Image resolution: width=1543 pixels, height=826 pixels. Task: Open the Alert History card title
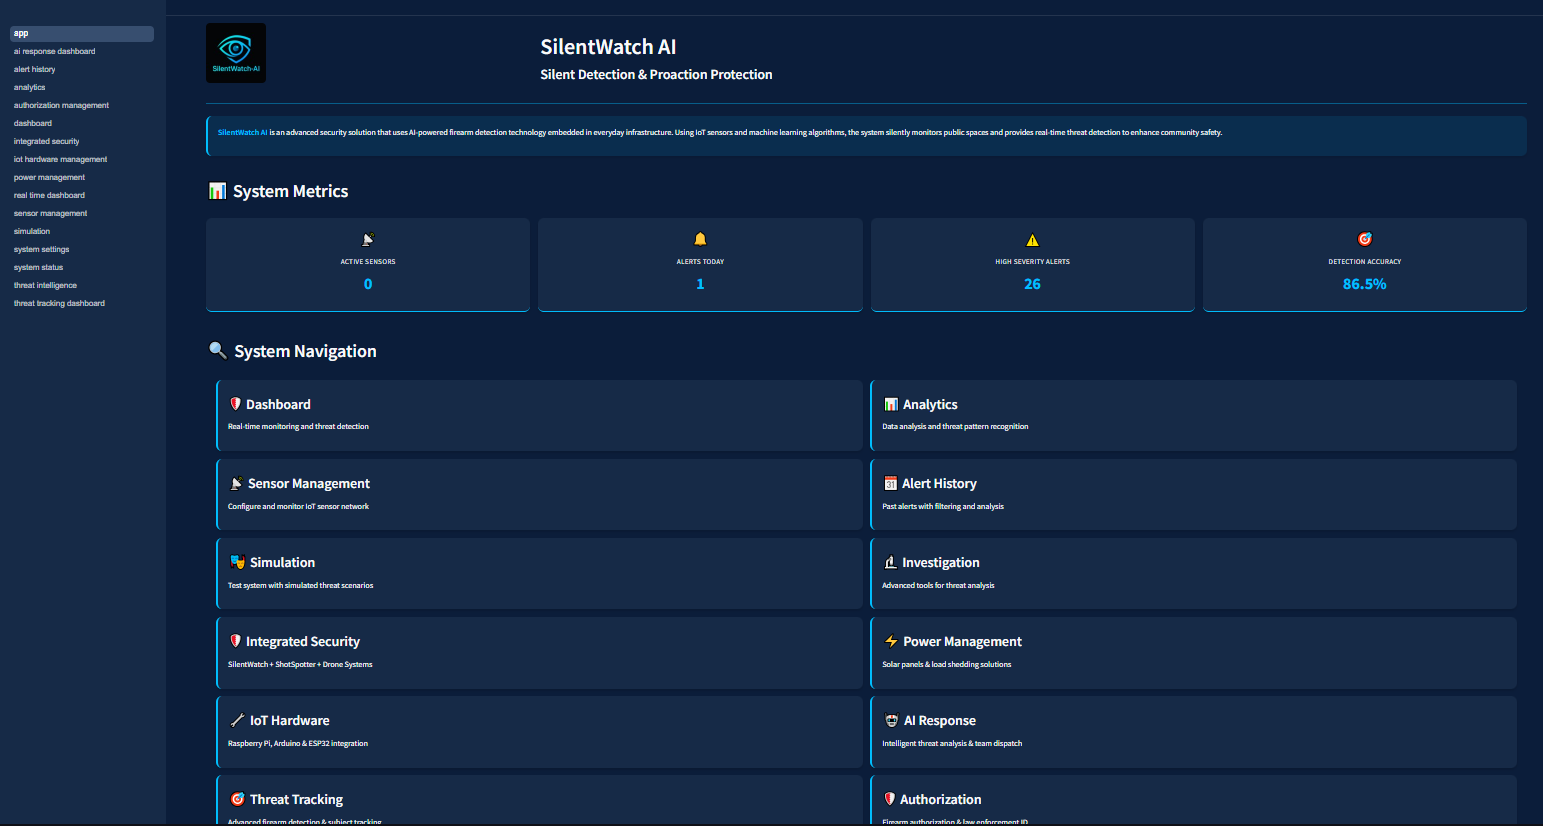coord(939,483)
